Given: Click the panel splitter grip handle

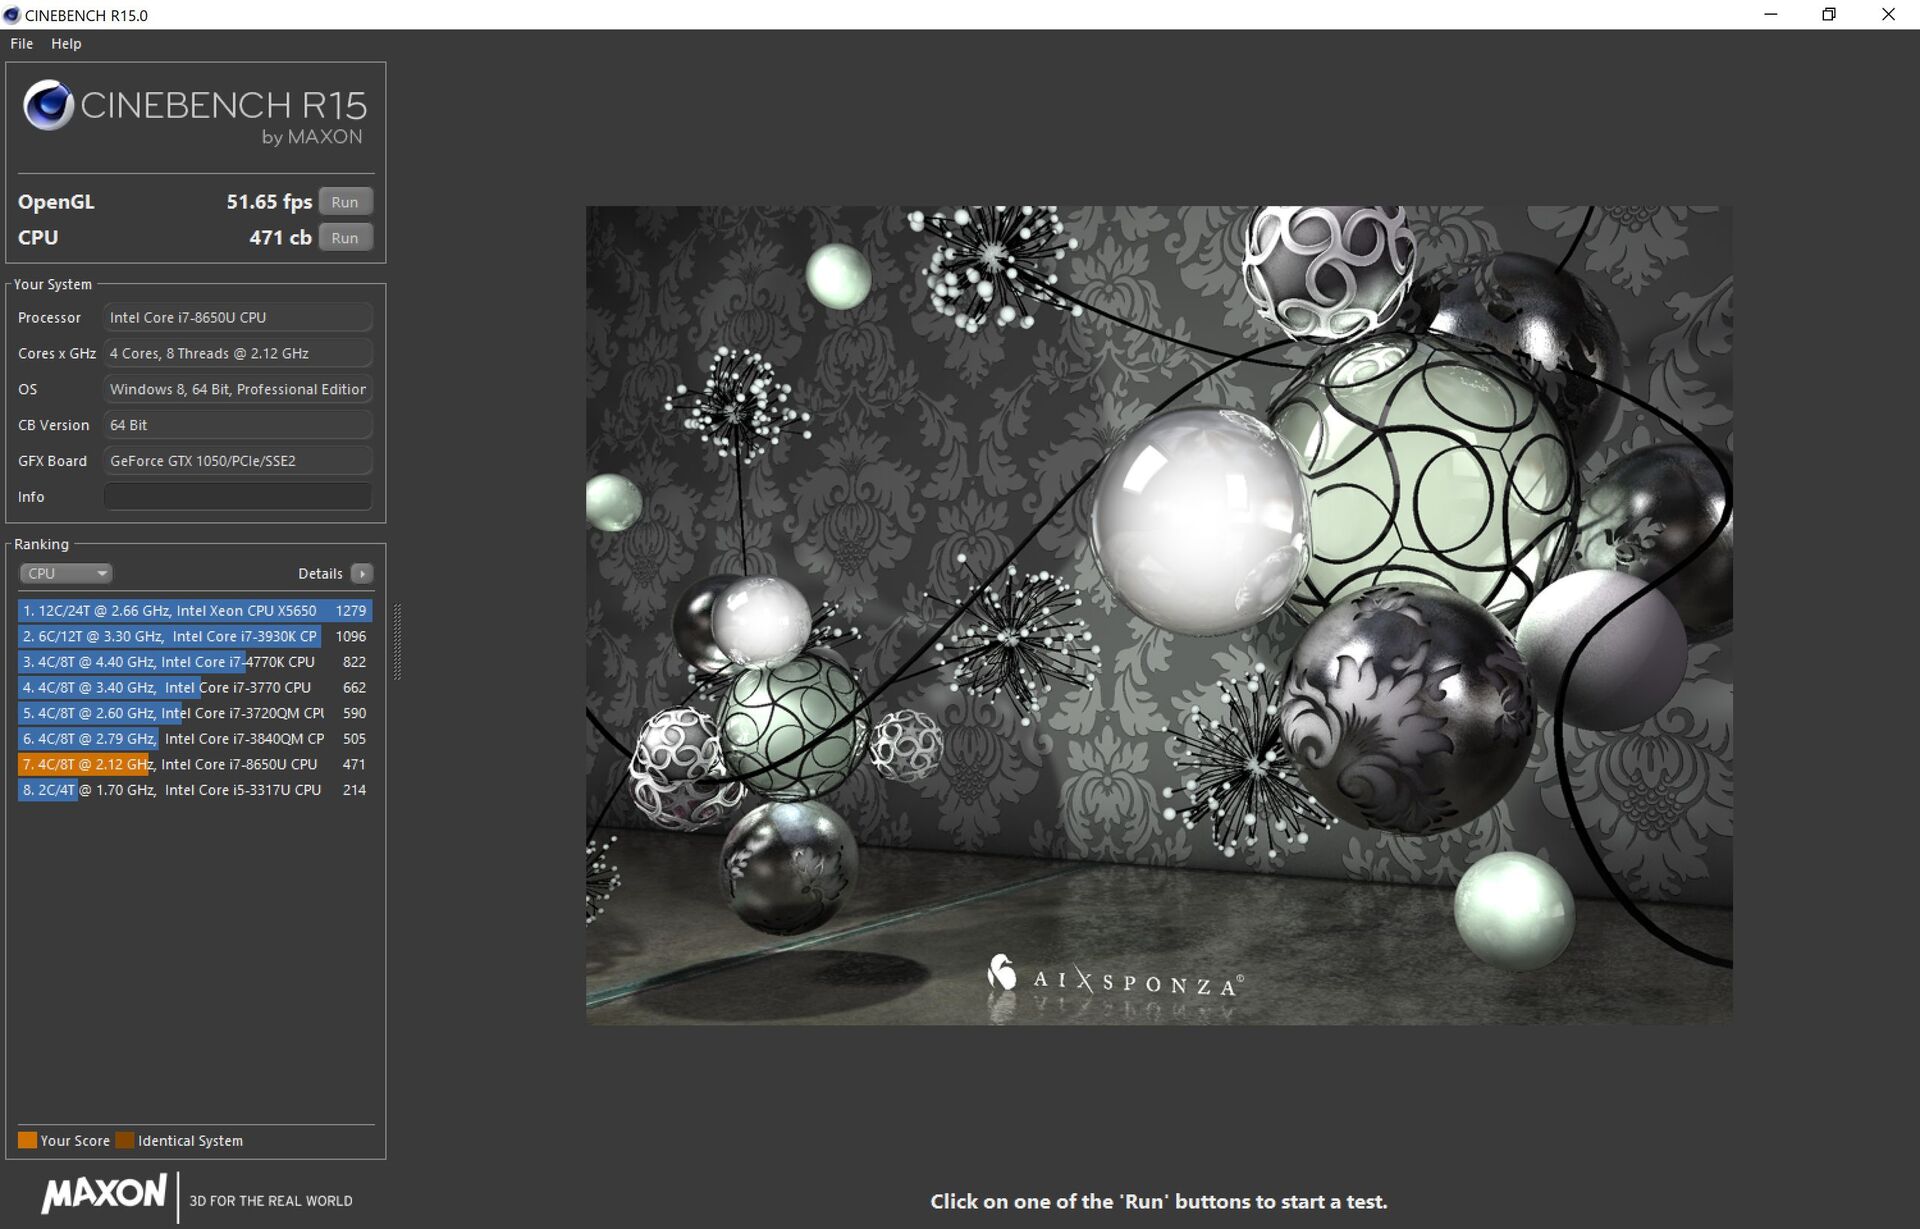Looking at the screenshot, I should point(397,642).
